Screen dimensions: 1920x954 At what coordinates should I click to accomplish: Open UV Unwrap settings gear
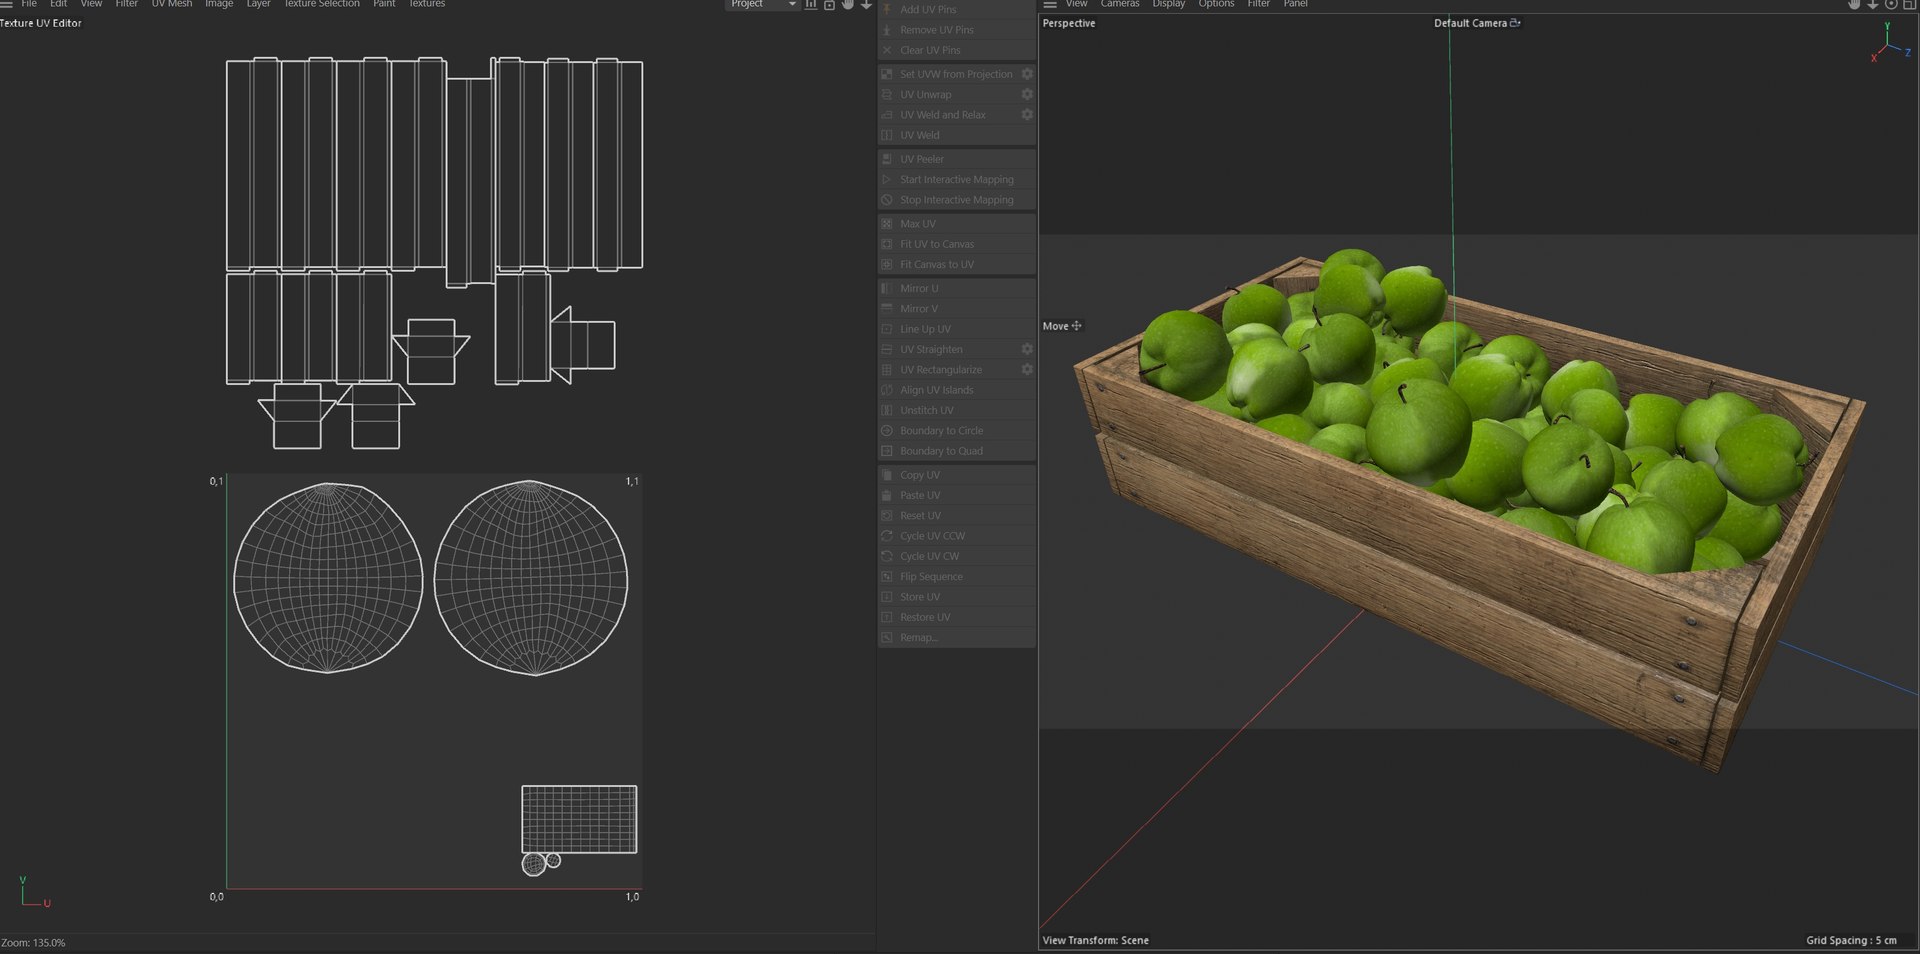click(x=1026, y=94)
